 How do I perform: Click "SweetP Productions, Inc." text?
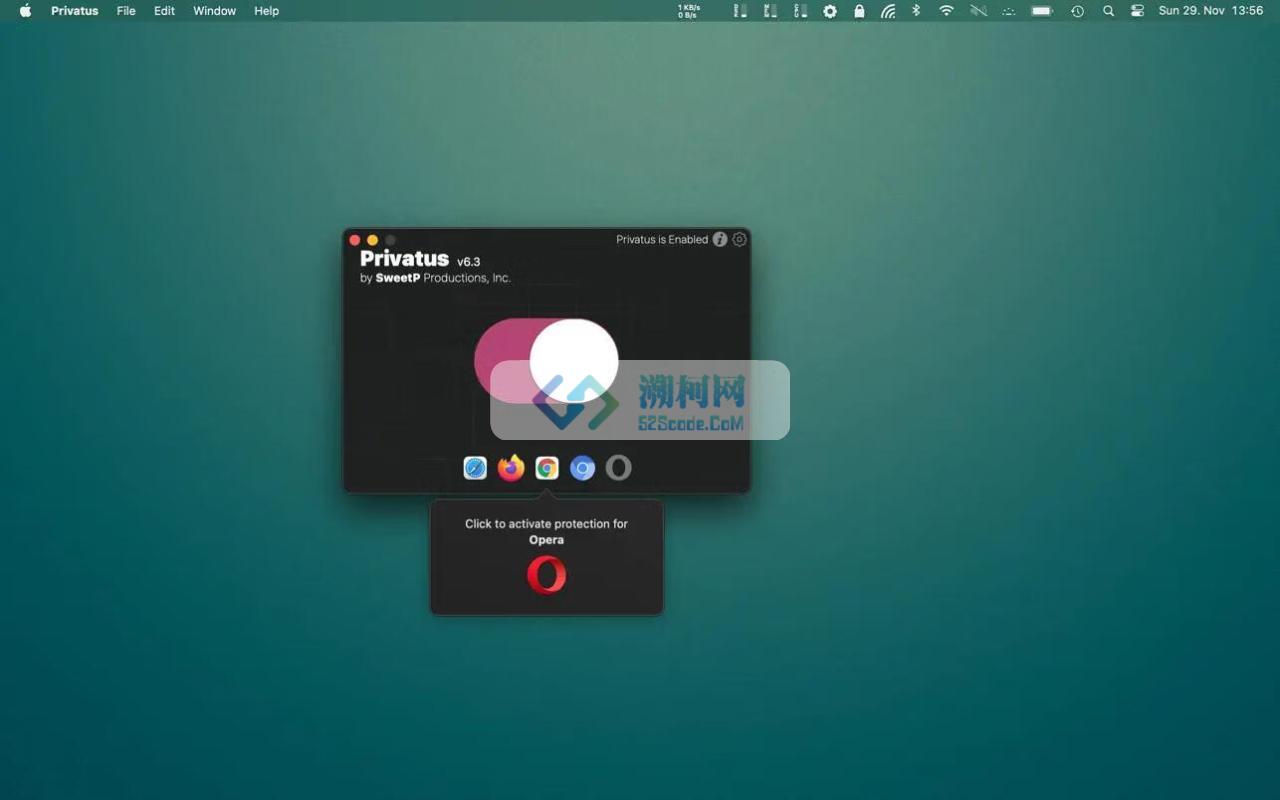(443, 278)
